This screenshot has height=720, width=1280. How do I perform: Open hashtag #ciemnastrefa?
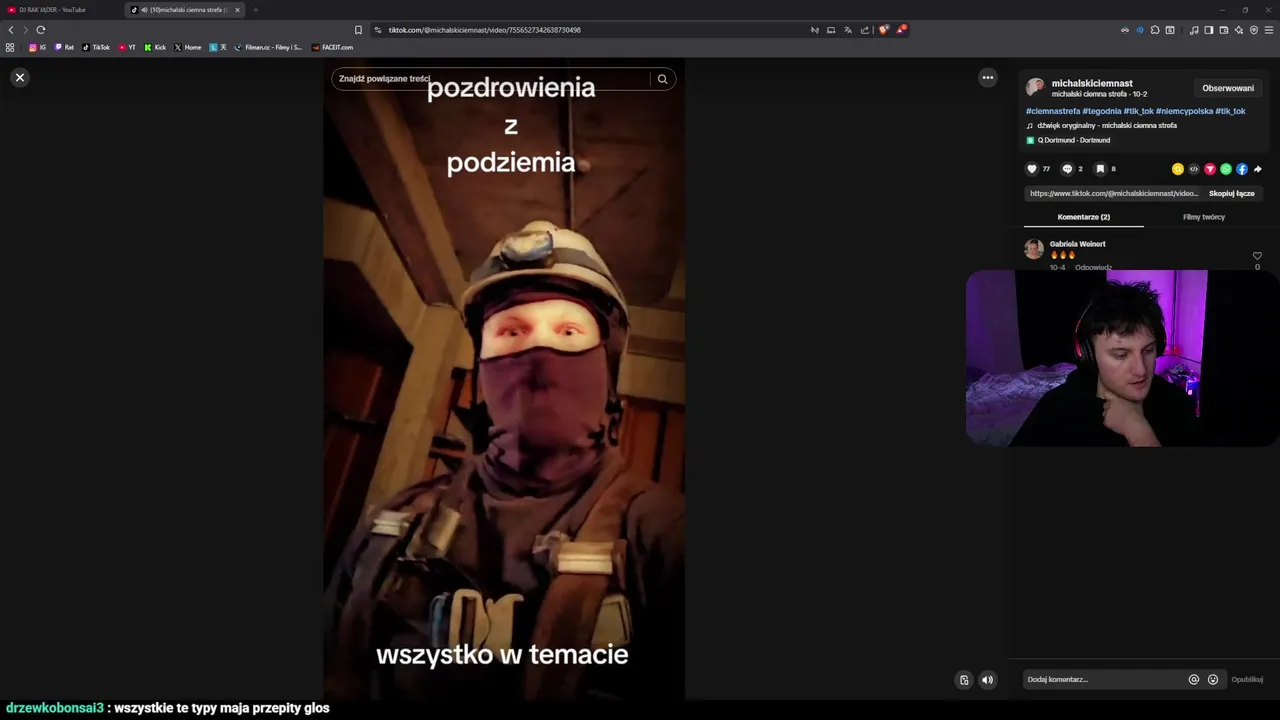(x=1053, y=111)
